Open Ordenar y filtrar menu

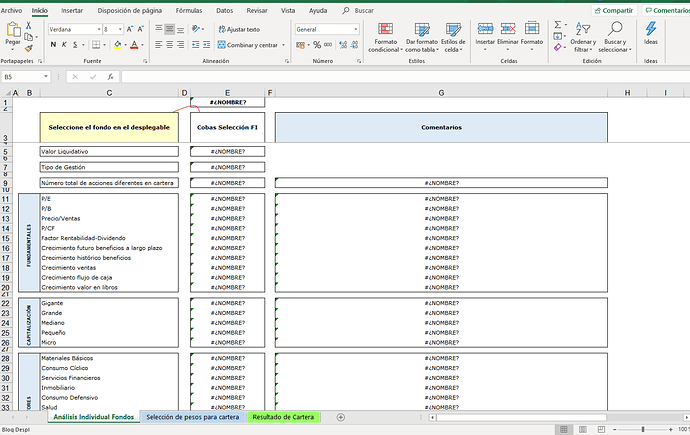(583, 37)
